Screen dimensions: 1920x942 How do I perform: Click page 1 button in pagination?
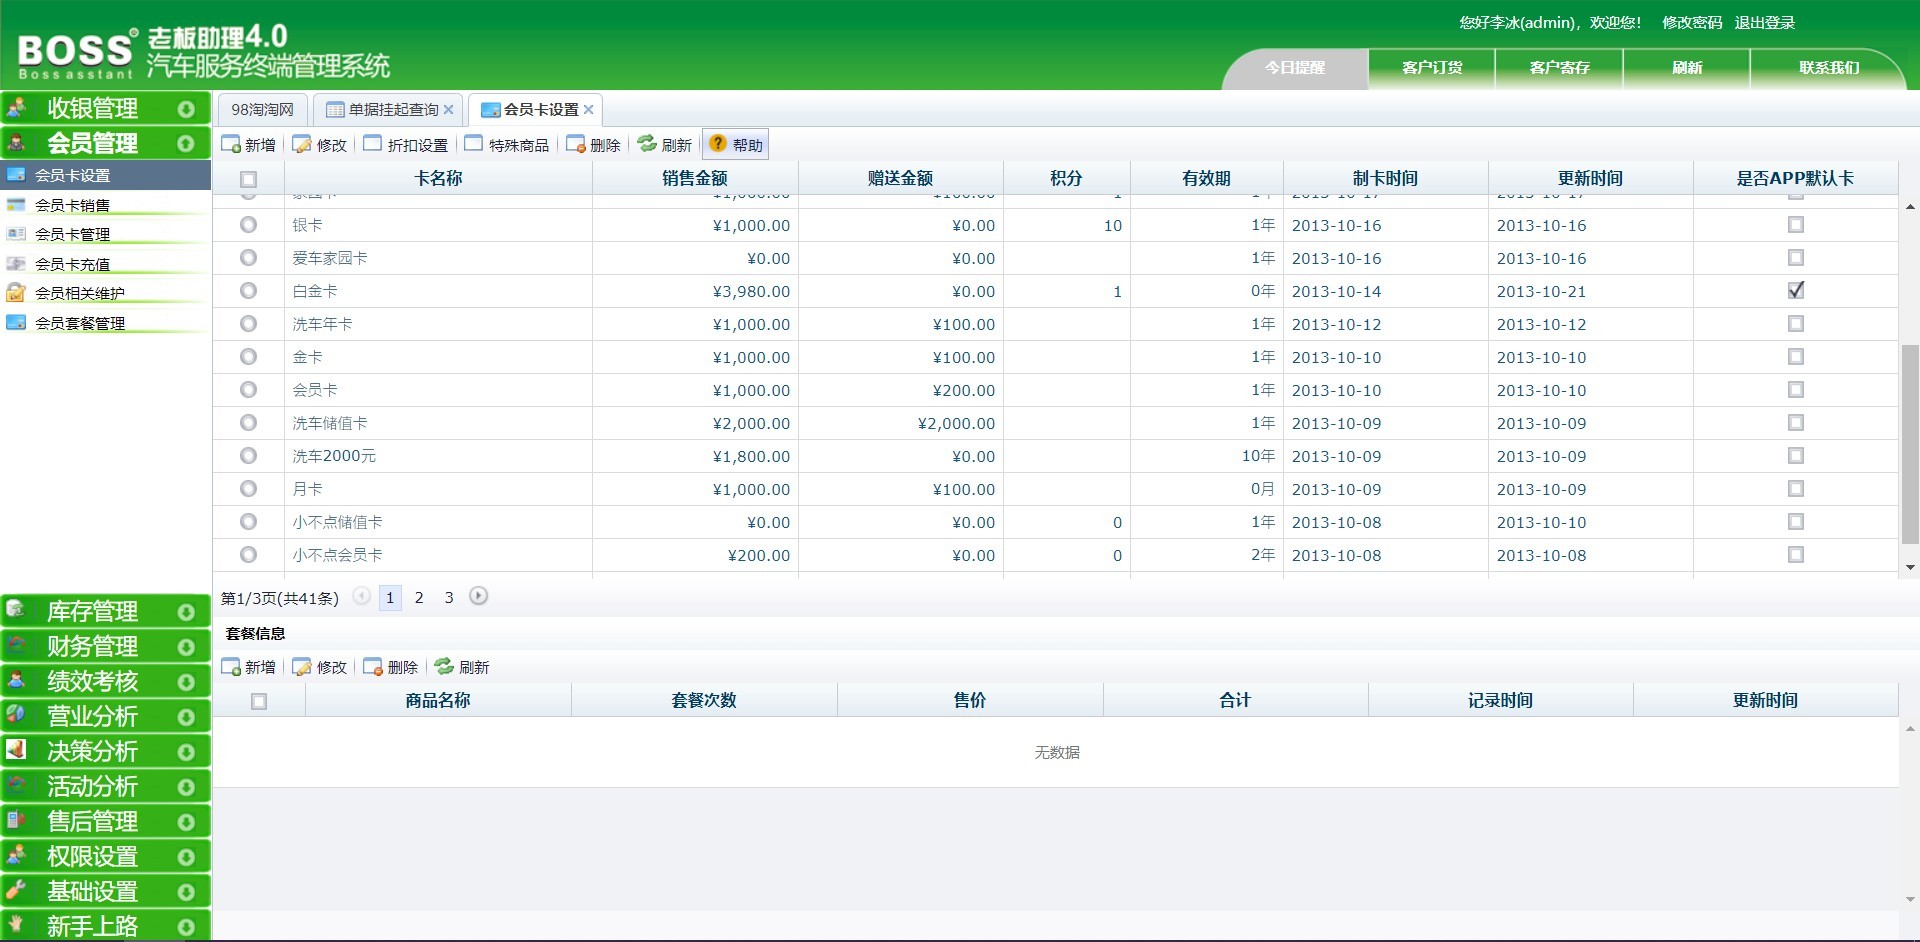(x=390, y=598)
